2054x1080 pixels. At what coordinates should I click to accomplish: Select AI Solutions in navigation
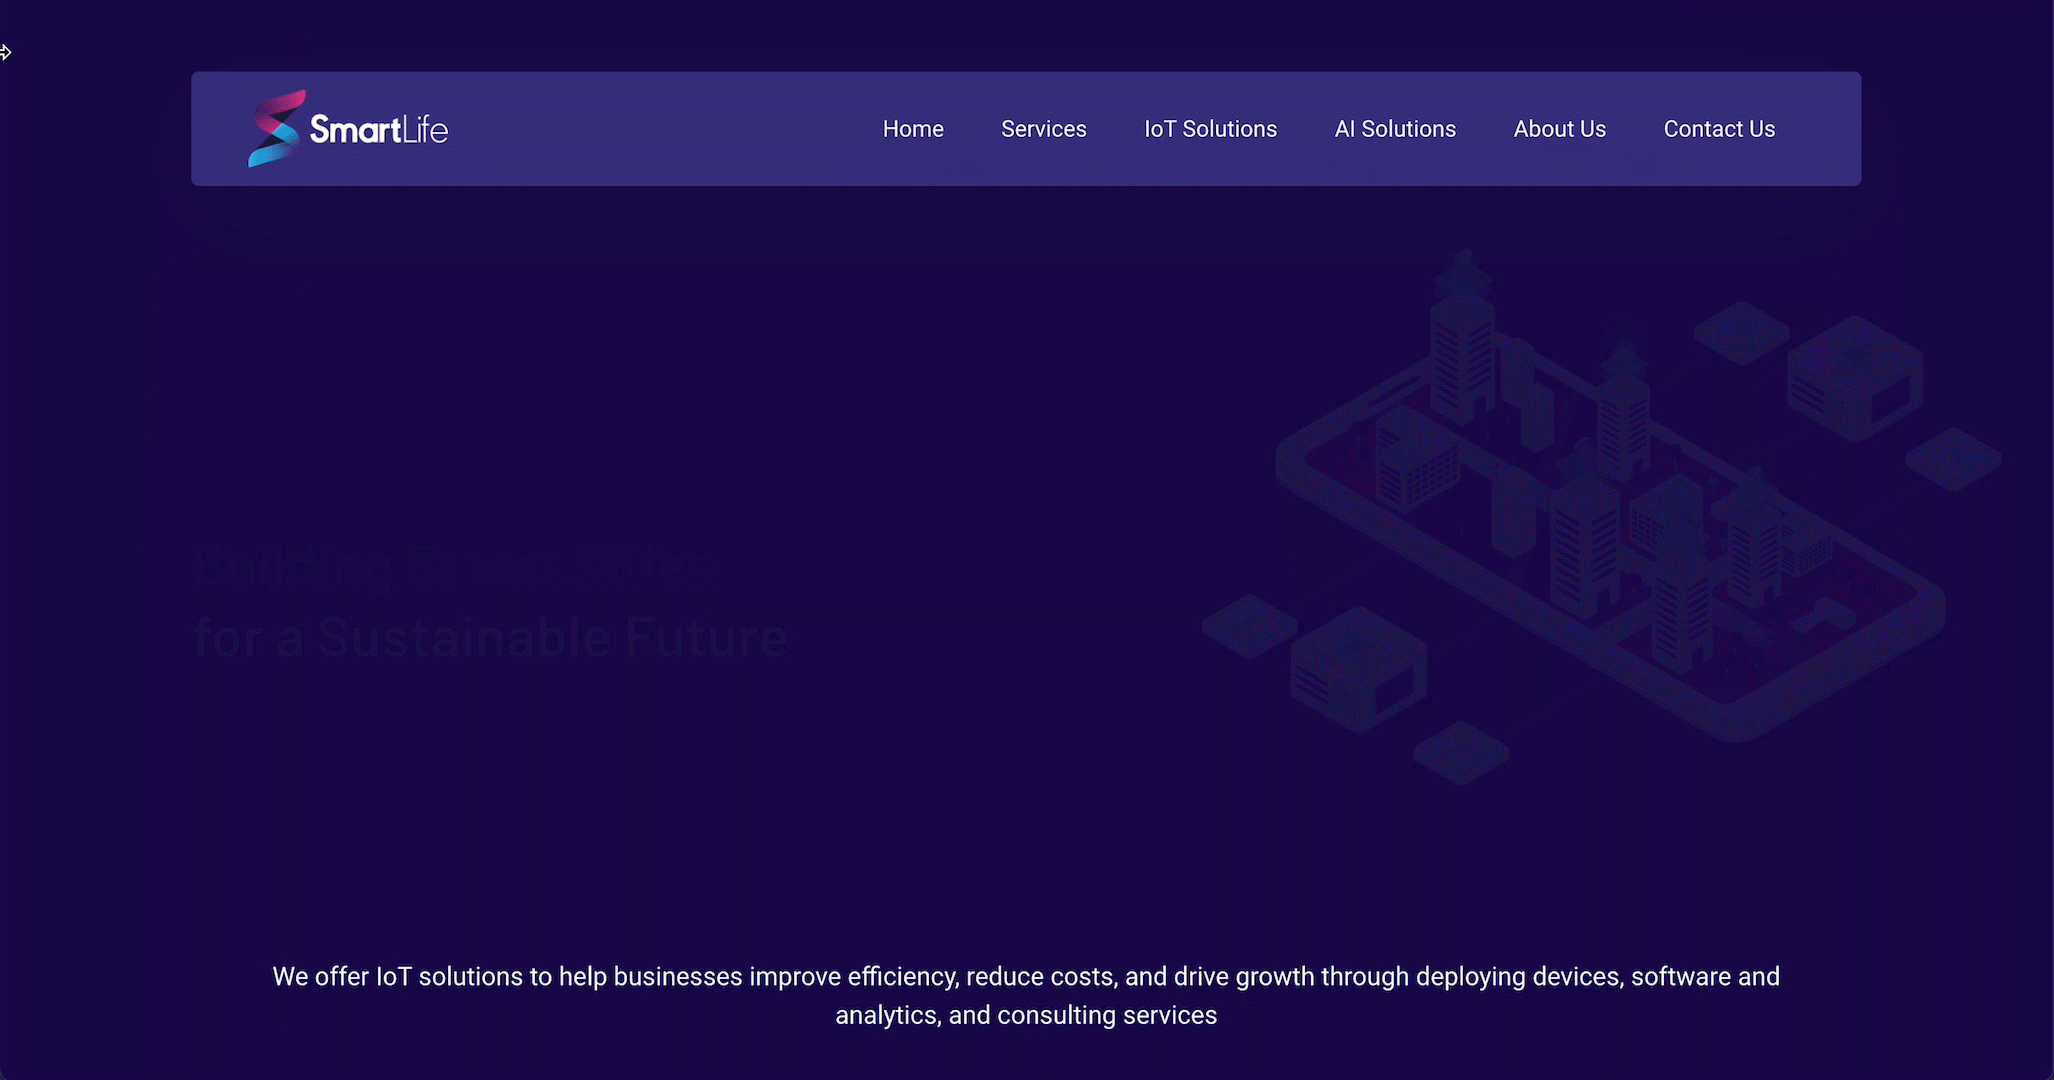click(x=1394, y=129)
